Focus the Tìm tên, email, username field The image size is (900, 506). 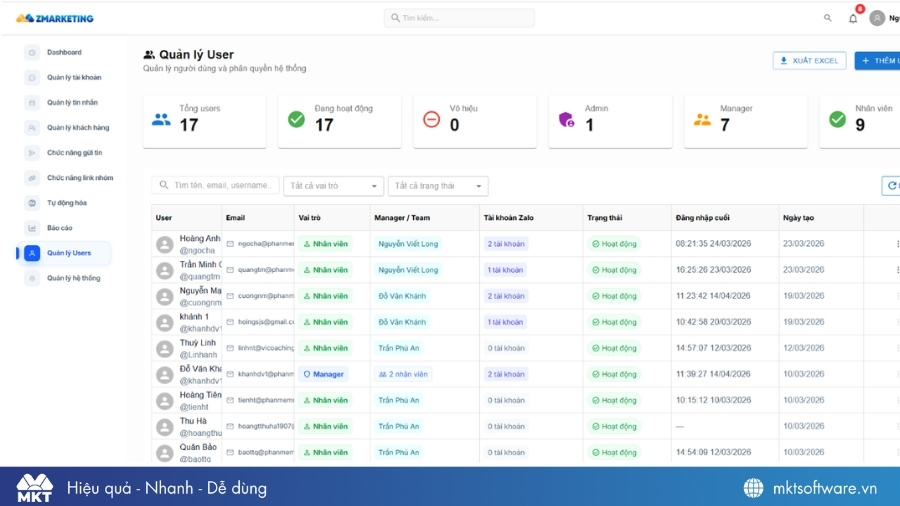pyautogui.click(x=215, y=185)
